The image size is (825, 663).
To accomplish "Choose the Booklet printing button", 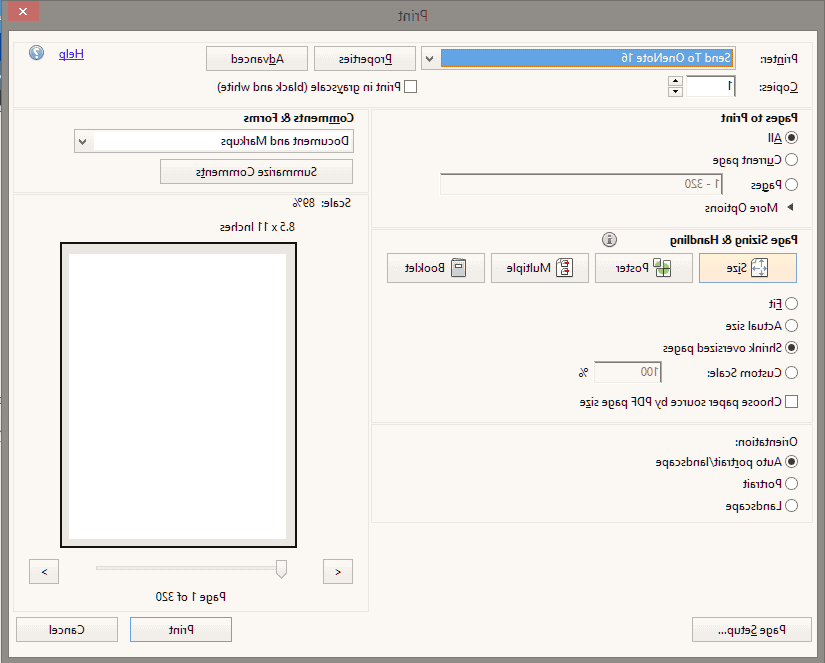I will [436, 268].
